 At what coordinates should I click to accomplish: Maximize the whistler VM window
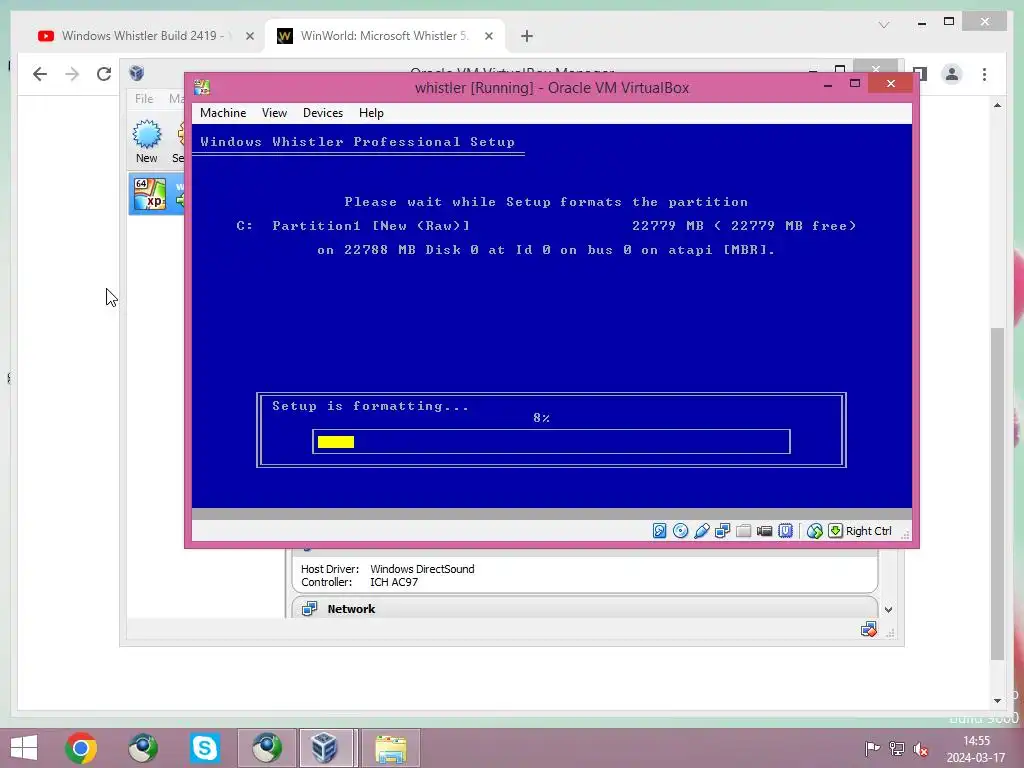click(x=855, y=84)
